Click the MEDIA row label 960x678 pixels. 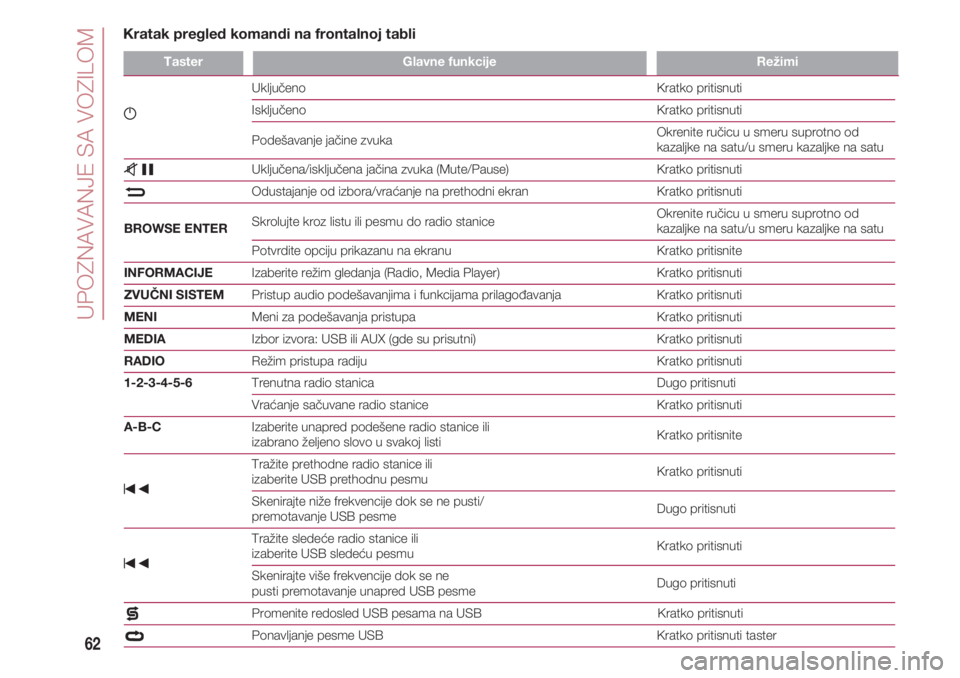point(144,339)
